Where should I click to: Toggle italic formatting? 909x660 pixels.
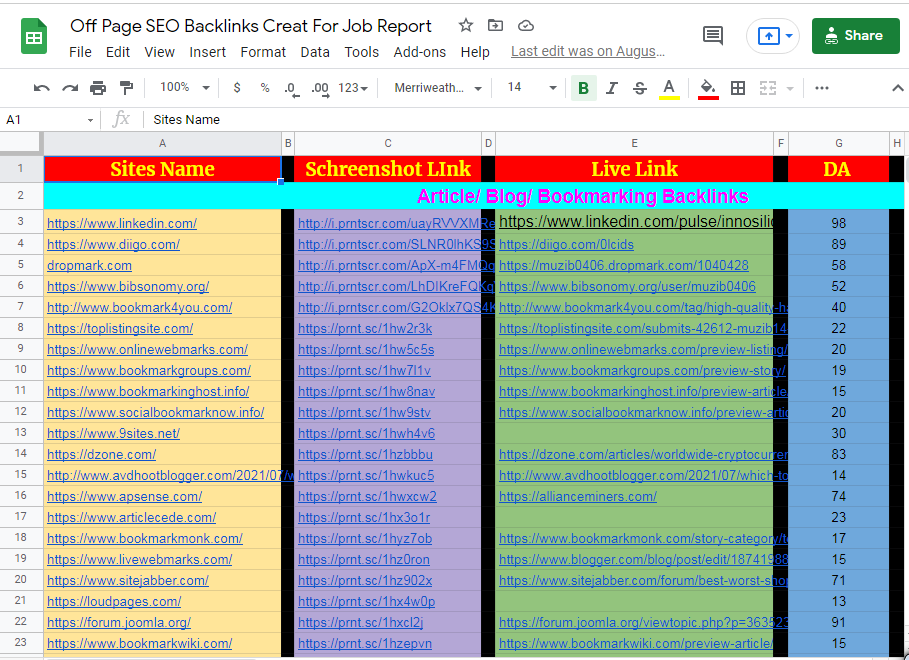click(x=611, y=88)
